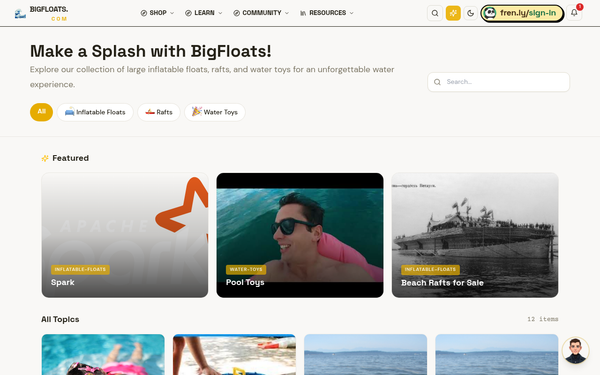Expand the Resources dropdown menu
This screenshot has width=600, height=375.
coord(327,13)
